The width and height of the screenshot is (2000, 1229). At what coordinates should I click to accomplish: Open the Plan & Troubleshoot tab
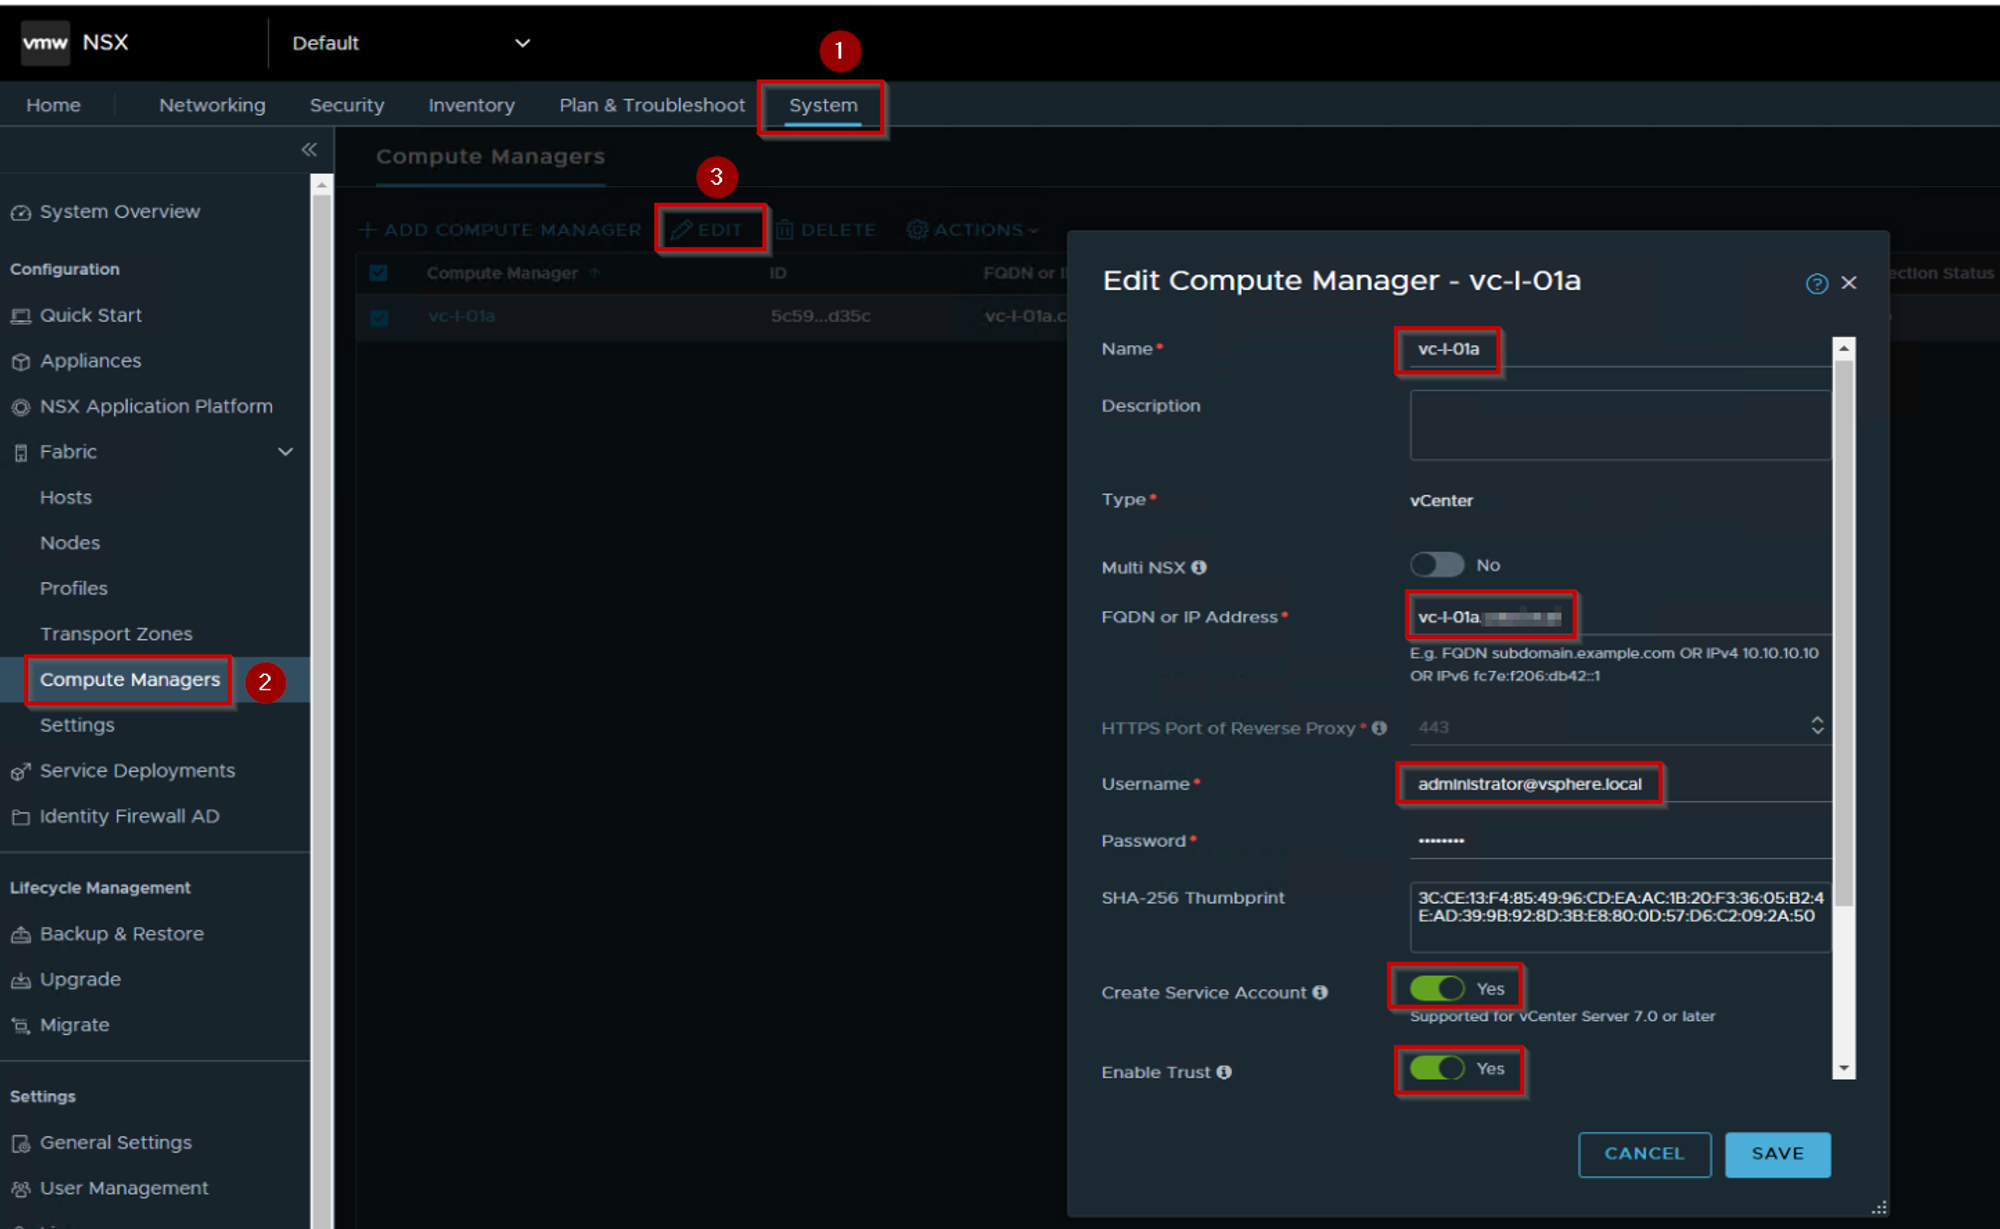pos(651,105)
